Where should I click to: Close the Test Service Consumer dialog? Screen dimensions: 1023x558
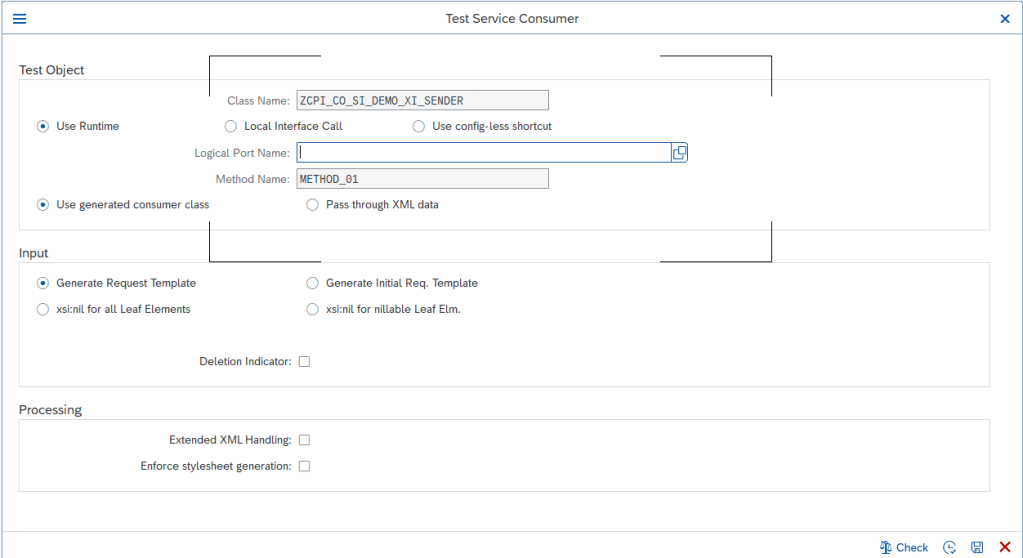1005,19
